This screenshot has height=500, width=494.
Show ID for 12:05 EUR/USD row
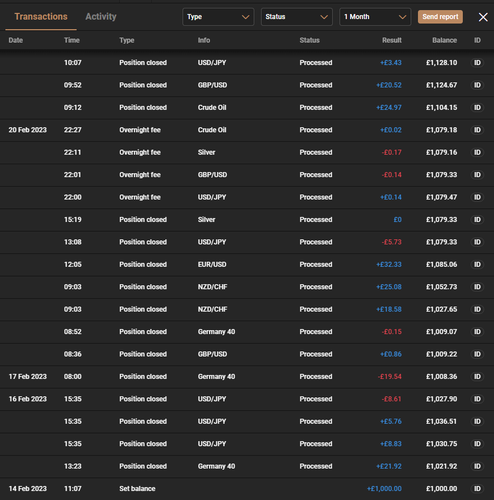[x=477, y=264]
